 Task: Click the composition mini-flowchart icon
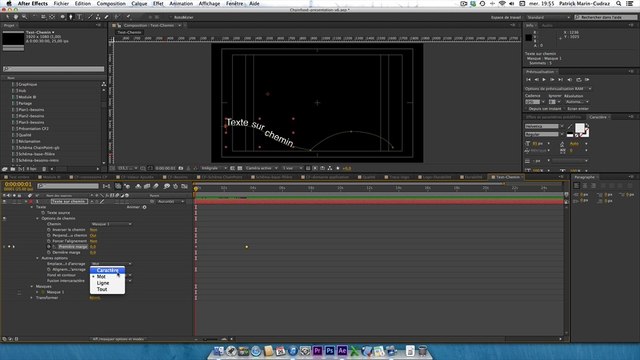pyautogui.click(x=107, y=186)
